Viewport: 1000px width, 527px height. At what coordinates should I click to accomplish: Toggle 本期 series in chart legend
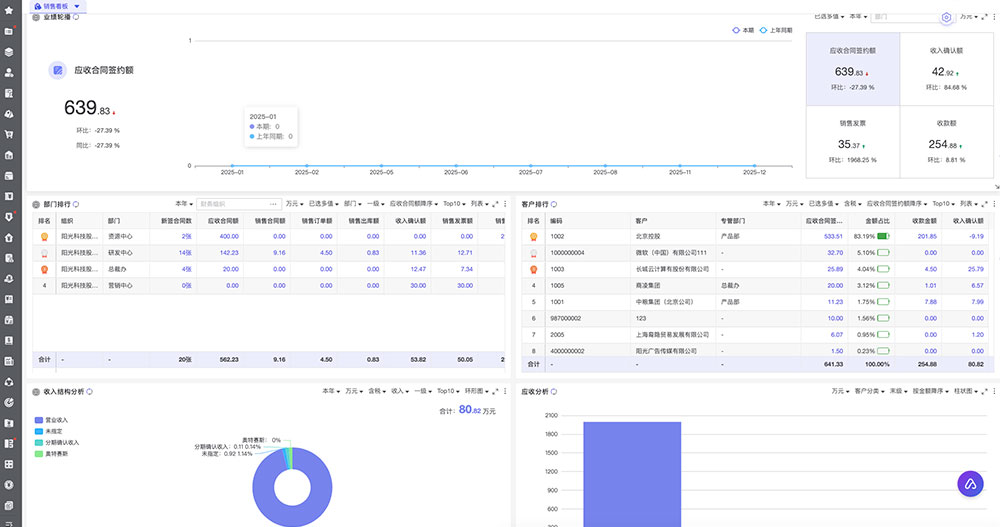click(x=742, y=31)
